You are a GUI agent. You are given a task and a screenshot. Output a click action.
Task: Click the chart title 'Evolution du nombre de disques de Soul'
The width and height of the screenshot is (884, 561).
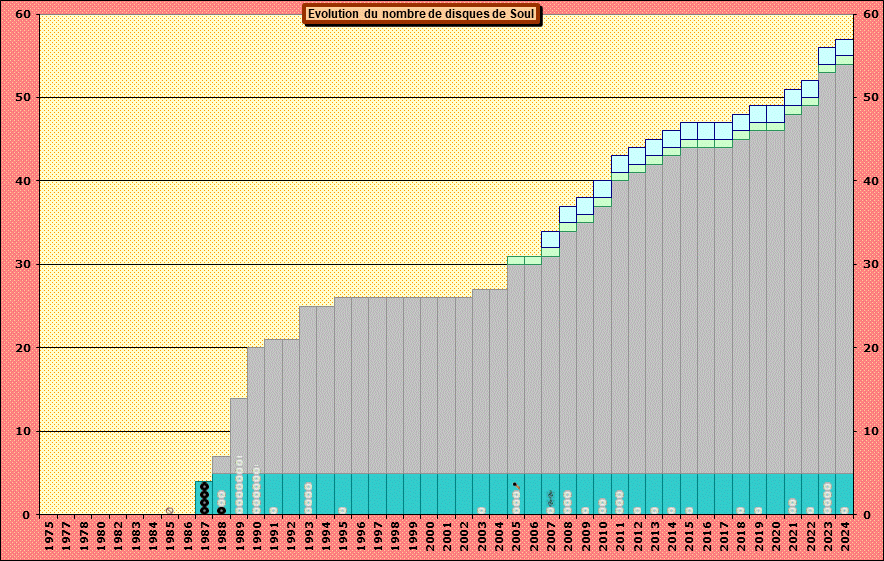(x=421, y=14)
